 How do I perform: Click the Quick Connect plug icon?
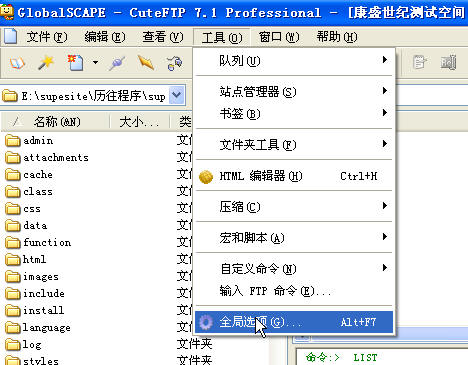tap(117, 63)
